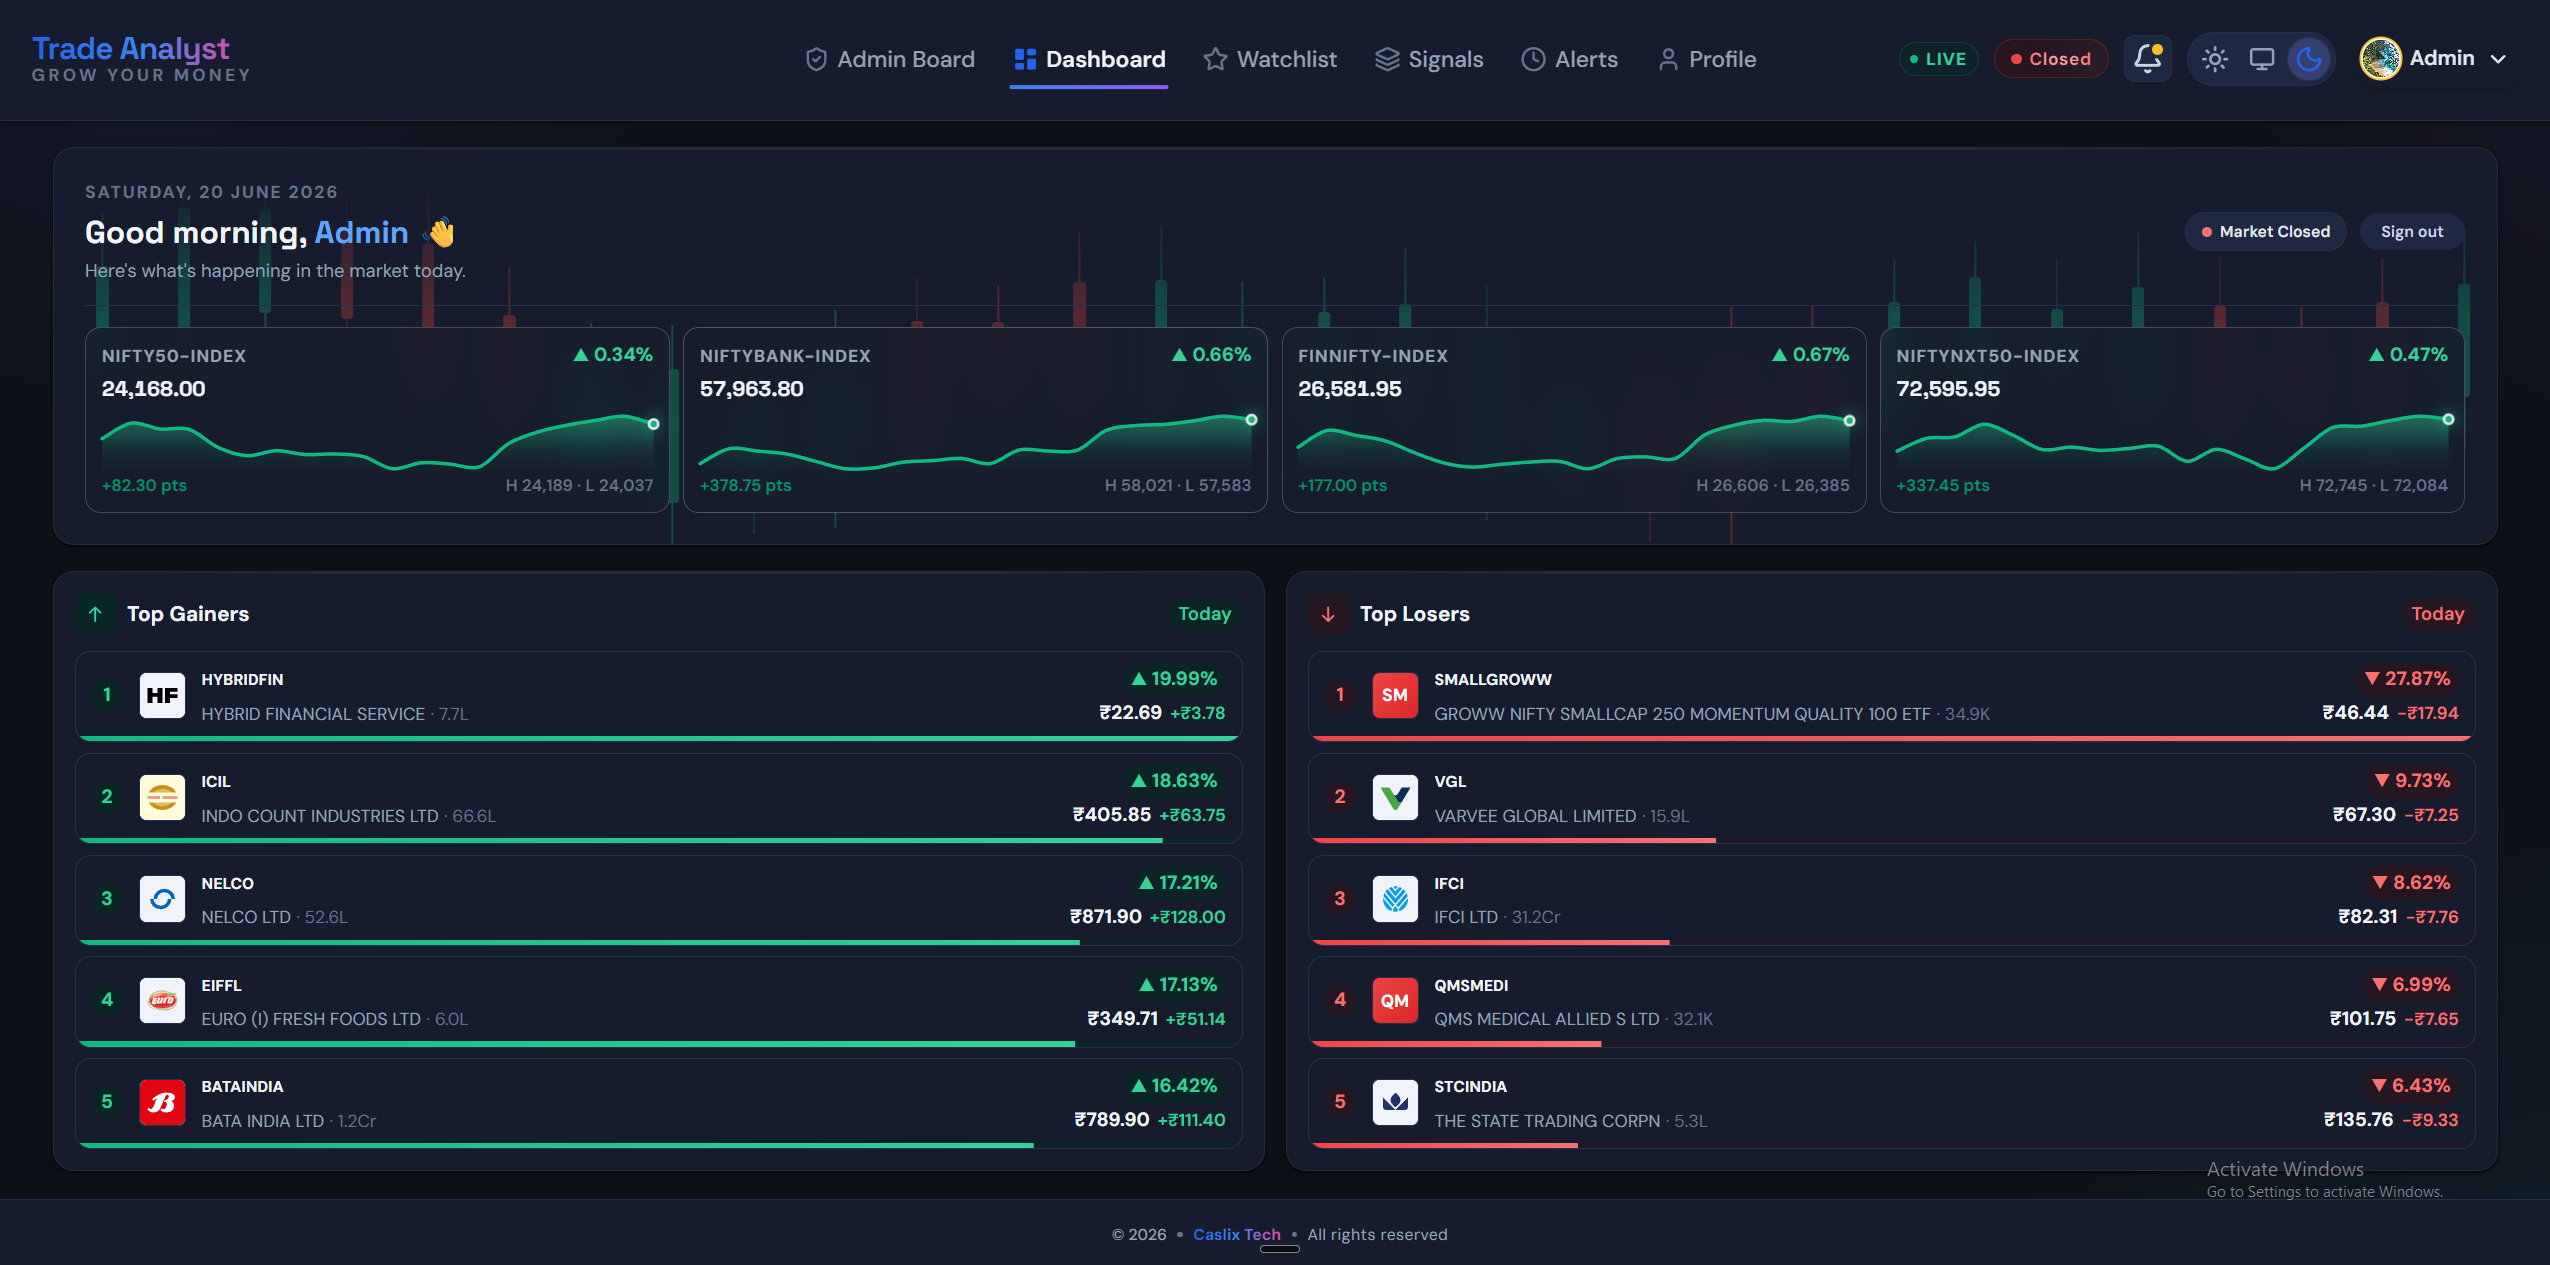Click the ICIL company logo icon

[x=162, y=797]
